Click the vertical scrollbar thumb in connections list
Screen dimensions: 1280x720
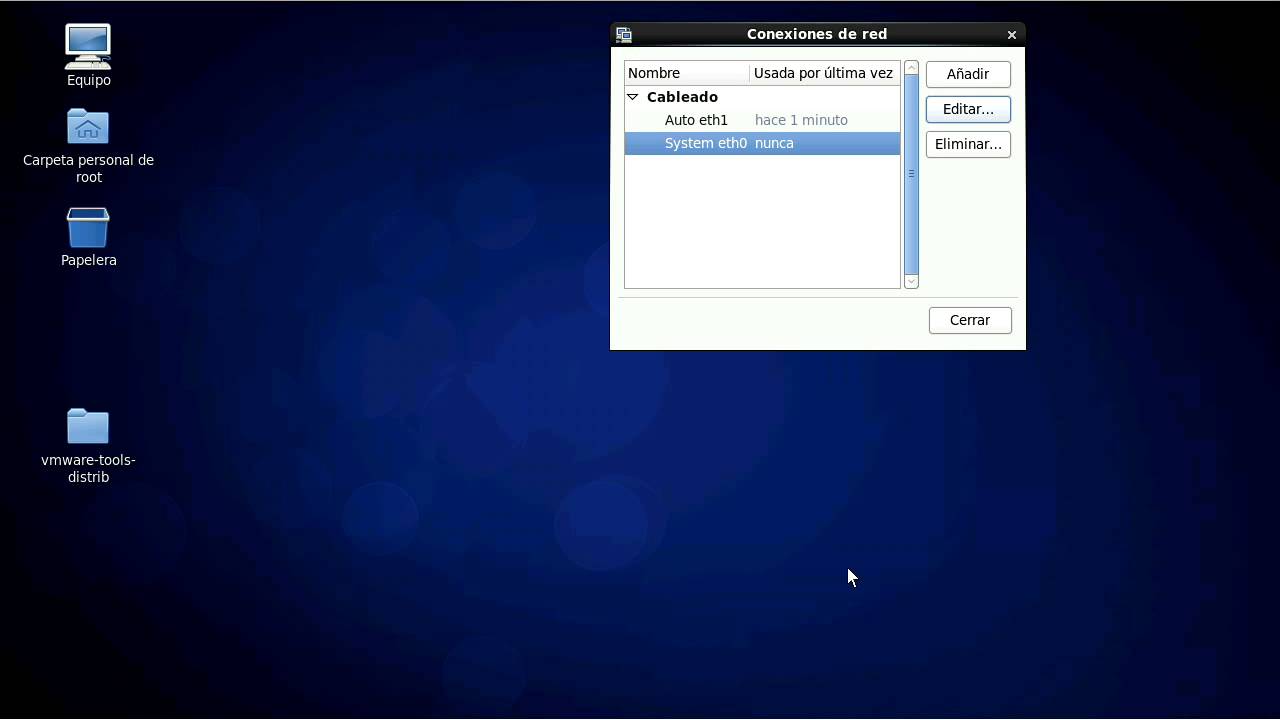(x=911, y=174)
